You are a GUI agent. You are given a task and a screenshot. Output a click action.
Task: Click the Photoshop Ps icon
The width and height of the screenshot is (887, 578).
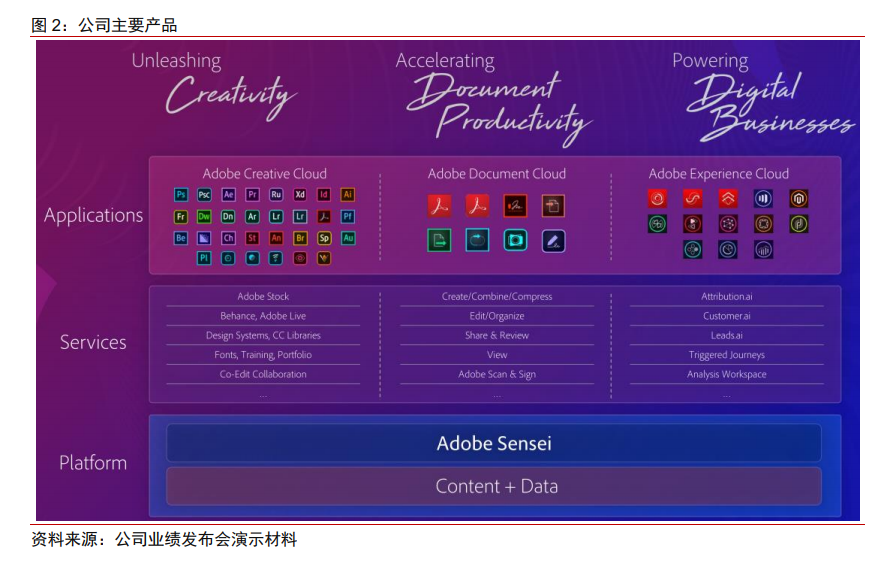(x=180, y=195)
